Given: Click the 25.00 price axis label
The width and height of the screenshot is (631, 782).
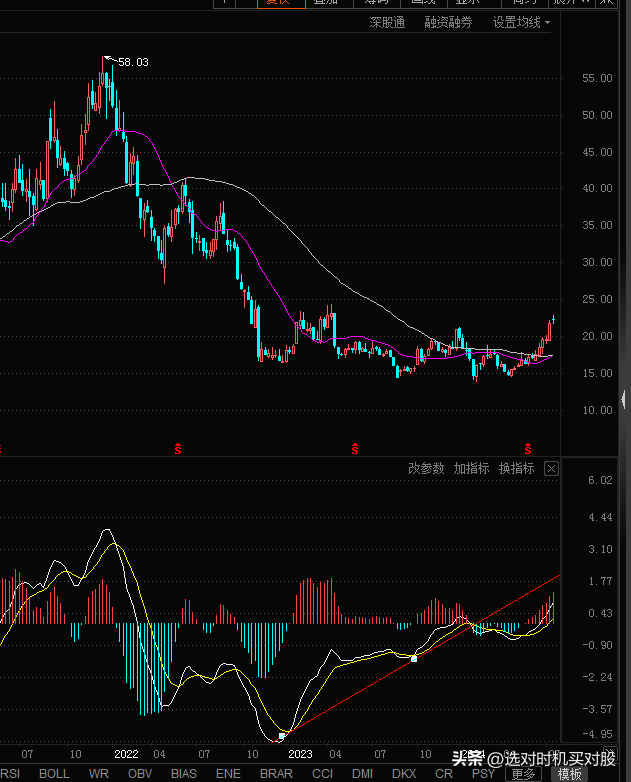Looking at the screenshot, I should click(597, 299).
